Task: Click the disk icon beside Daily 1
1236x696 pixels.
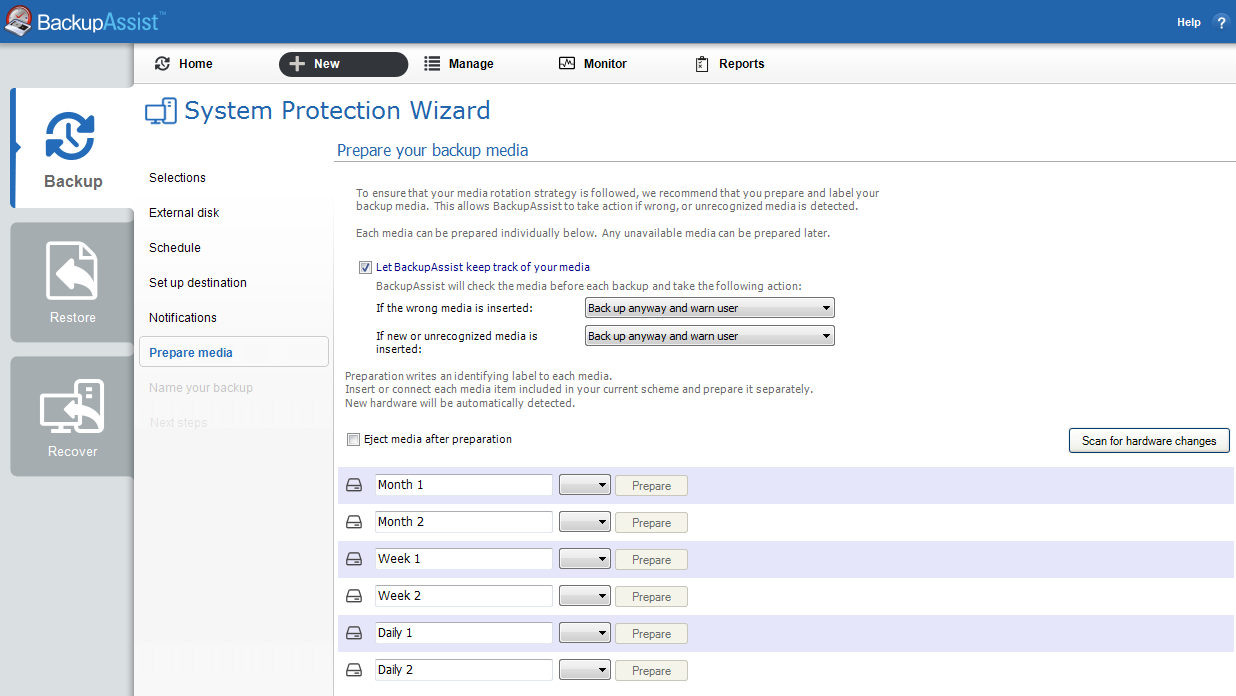Action: point(354,633)
